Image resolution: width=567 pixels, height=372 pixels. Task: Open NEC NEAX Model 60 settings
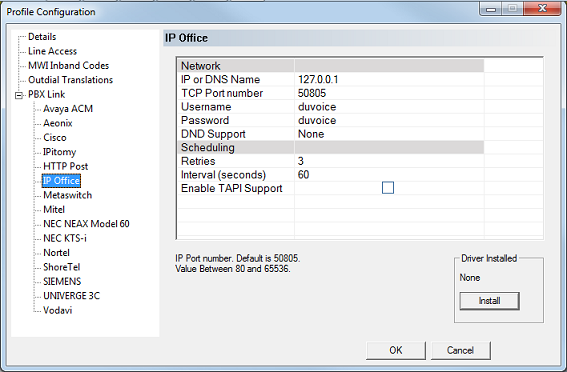pyautogui.click(x=86, y=224)
